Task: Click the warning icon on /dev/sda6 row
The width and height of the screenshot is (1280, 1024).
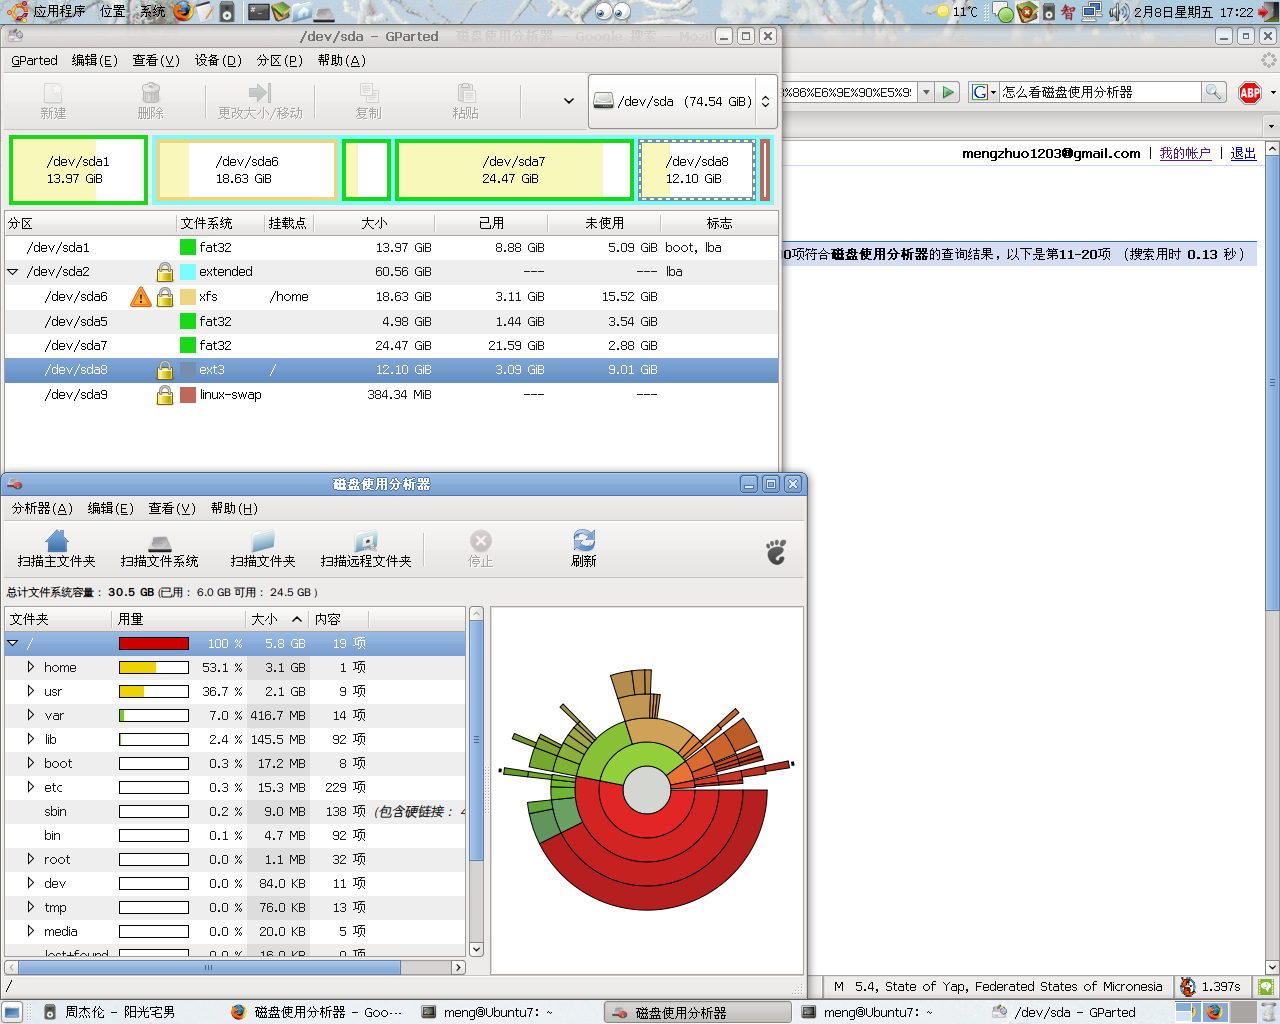Action: [141, 297]
